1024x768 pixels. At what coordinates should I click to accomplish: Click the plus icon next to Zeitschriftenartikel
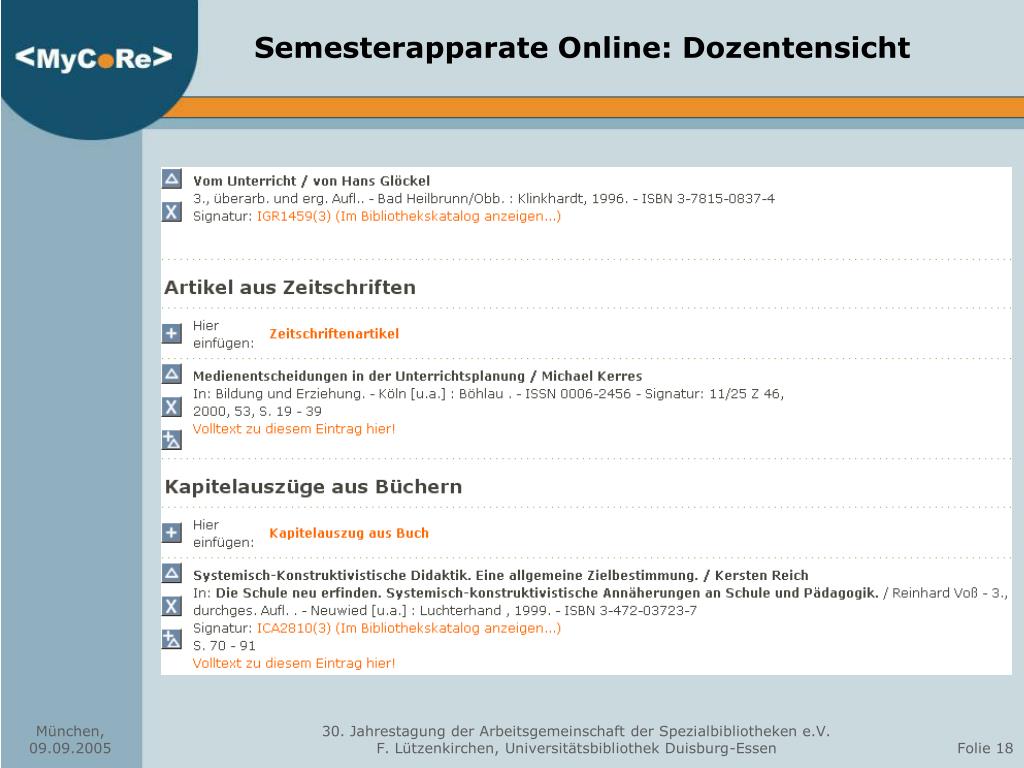pos(172,334)
